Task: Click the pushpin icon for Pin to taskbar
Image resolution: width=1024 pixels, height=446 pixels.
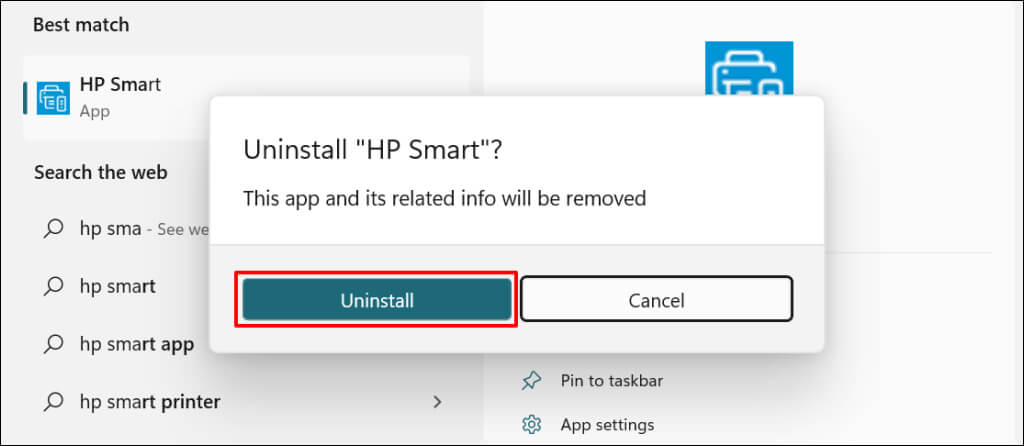Action: (x=532, y=380)
